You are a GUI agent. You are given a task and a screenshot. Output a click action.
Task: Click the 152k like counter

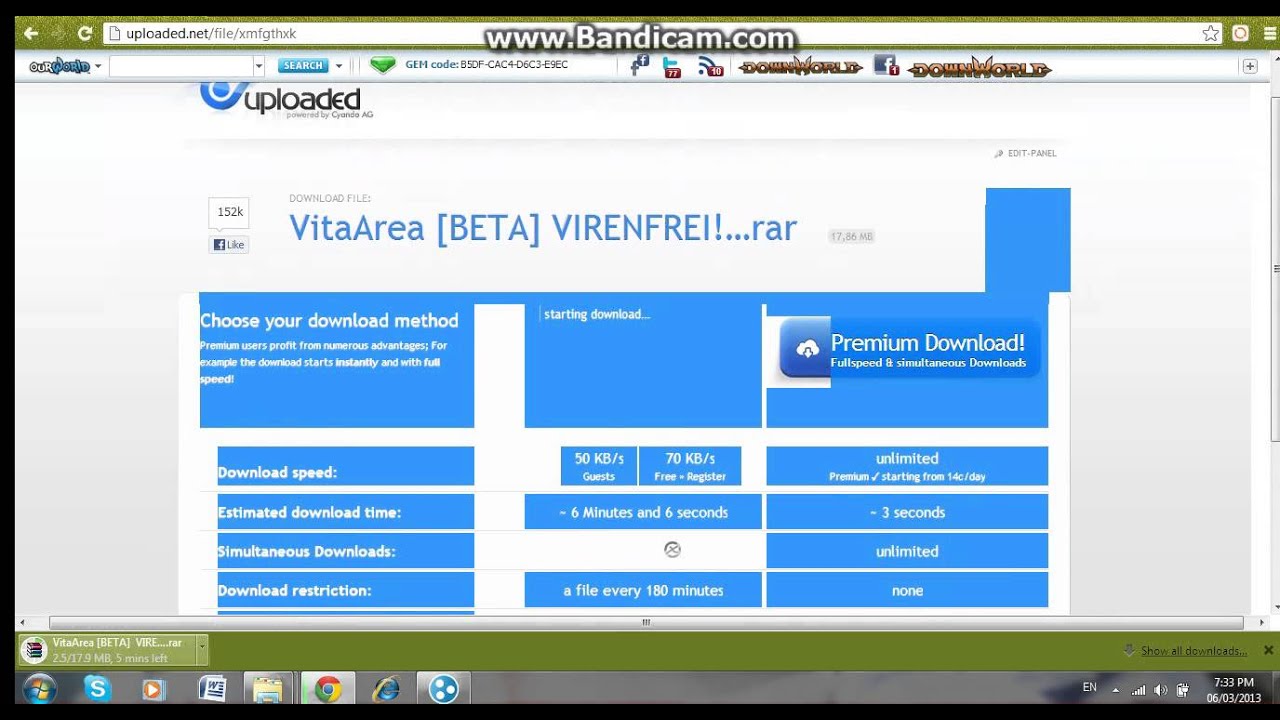[x=229, y=212]
